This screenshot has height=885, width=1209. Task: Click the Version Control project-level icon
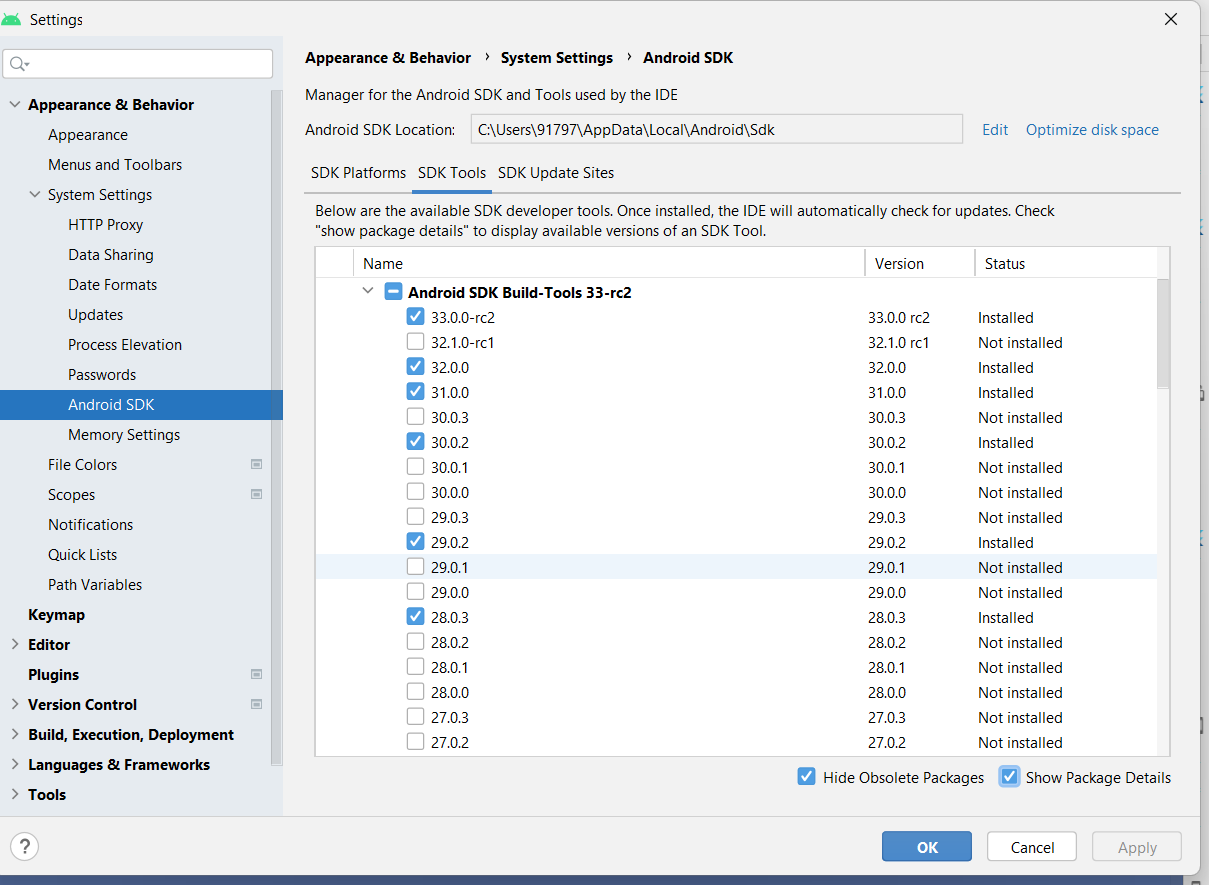pos(257,704)
